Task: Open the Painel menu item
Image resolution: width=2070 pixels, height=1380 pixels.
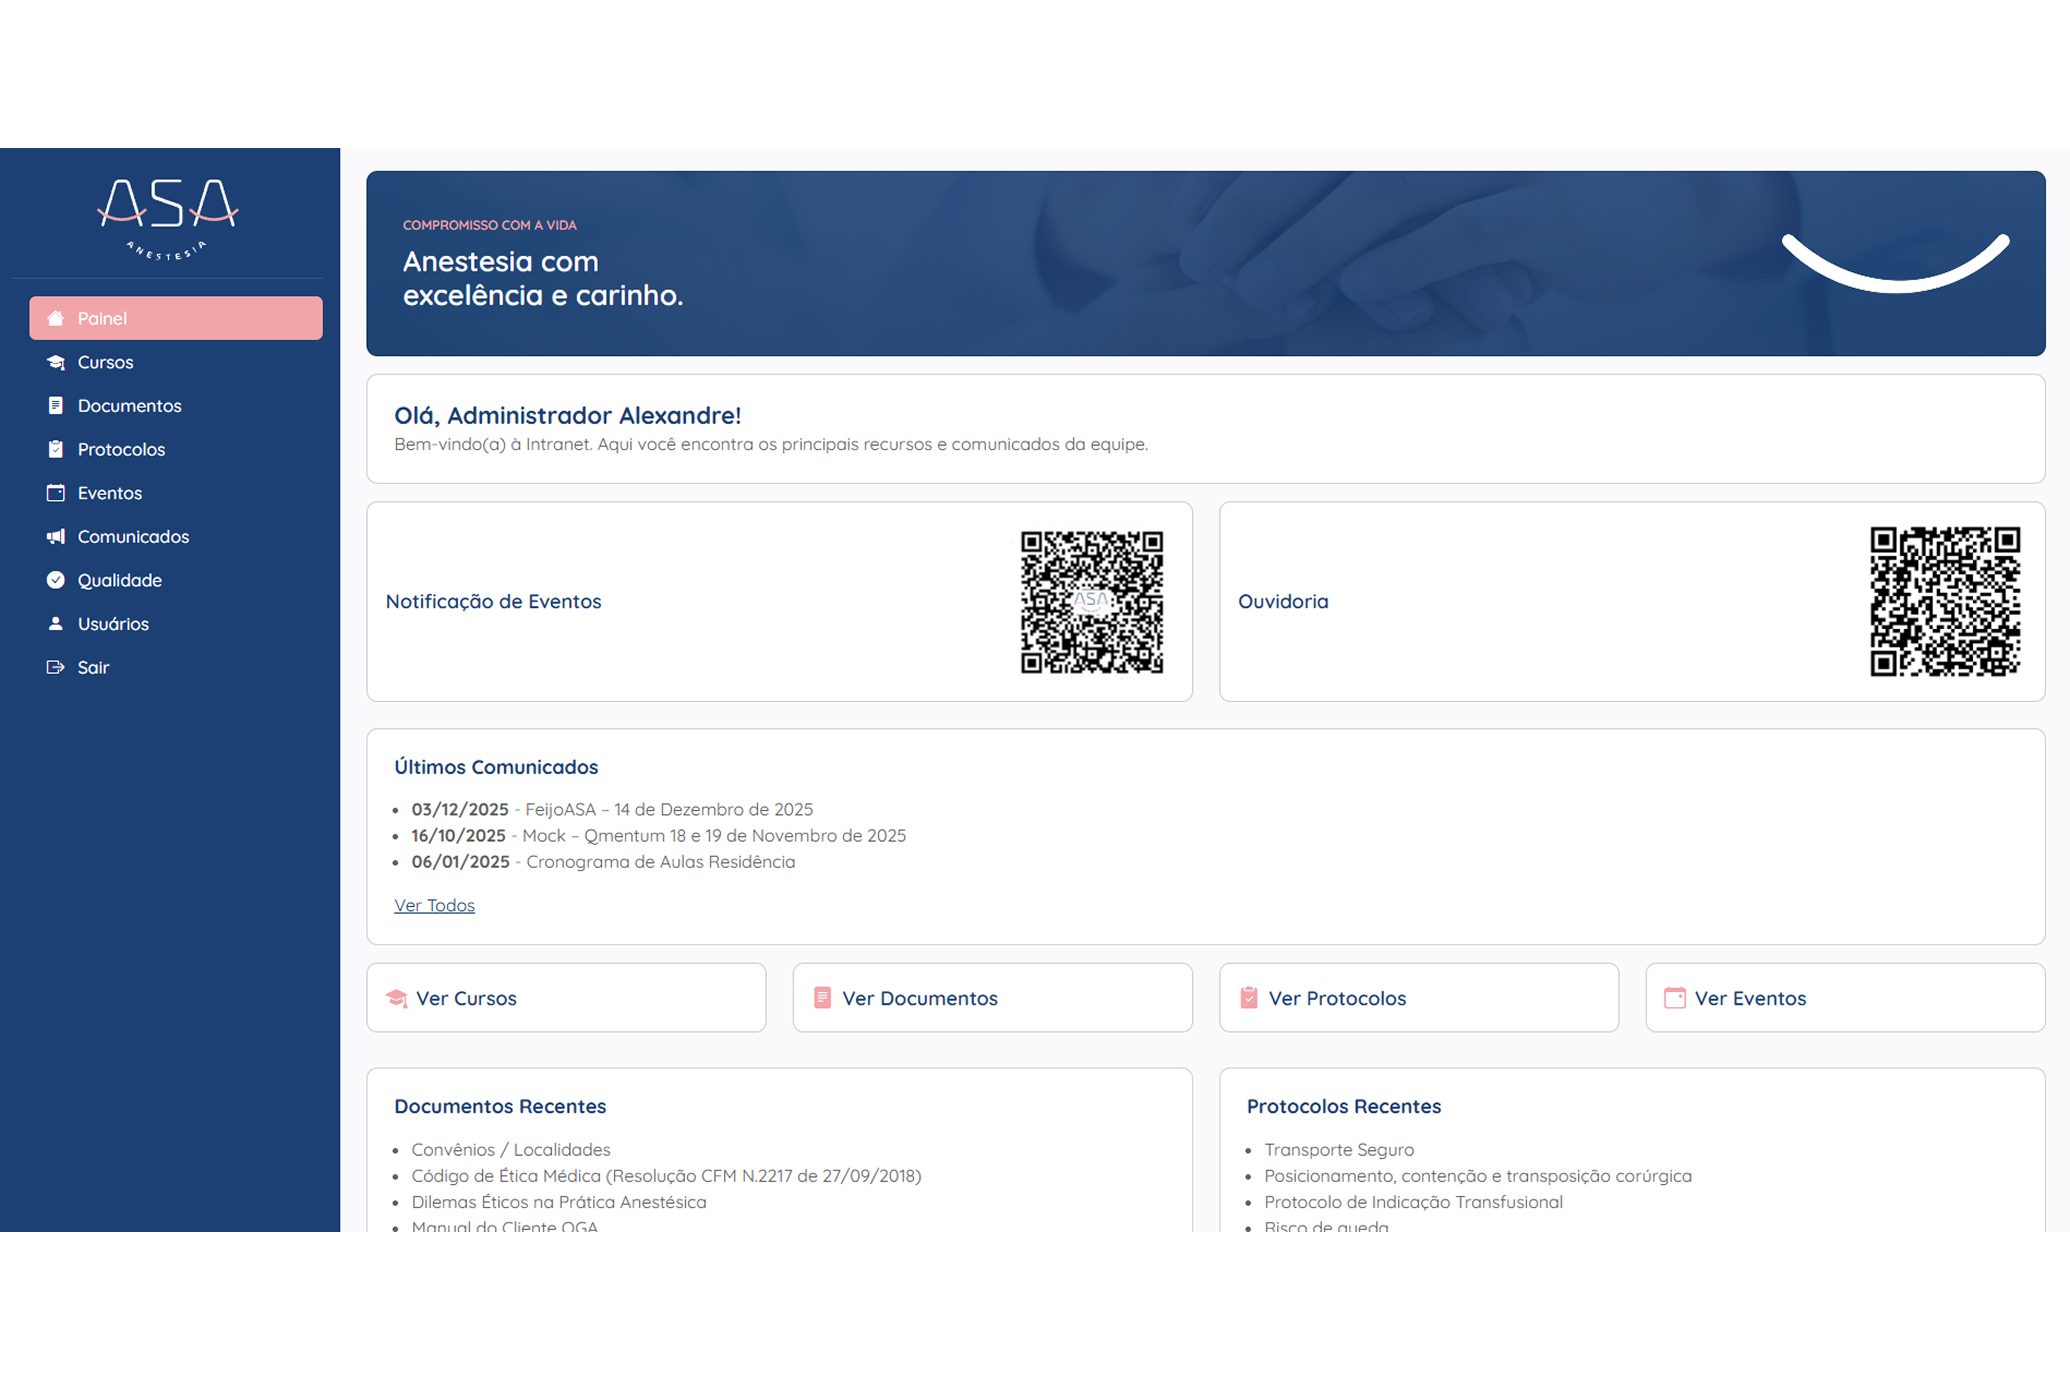Action: (176, 318)
